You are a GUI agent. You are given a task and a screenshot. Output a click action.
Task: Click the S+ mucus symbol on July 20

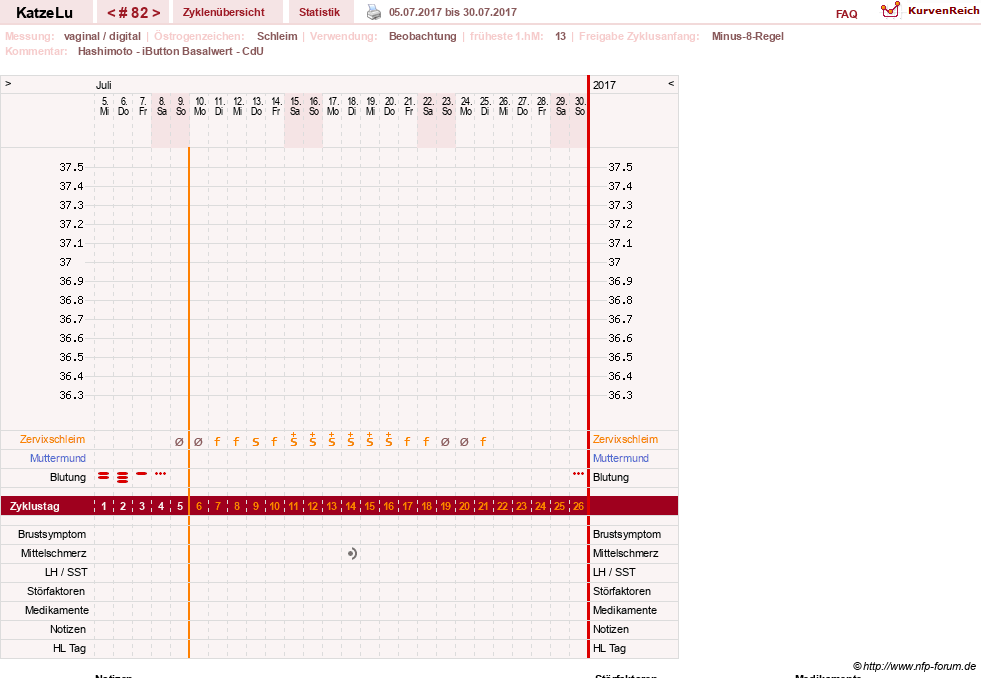click(x=389, y=440)
